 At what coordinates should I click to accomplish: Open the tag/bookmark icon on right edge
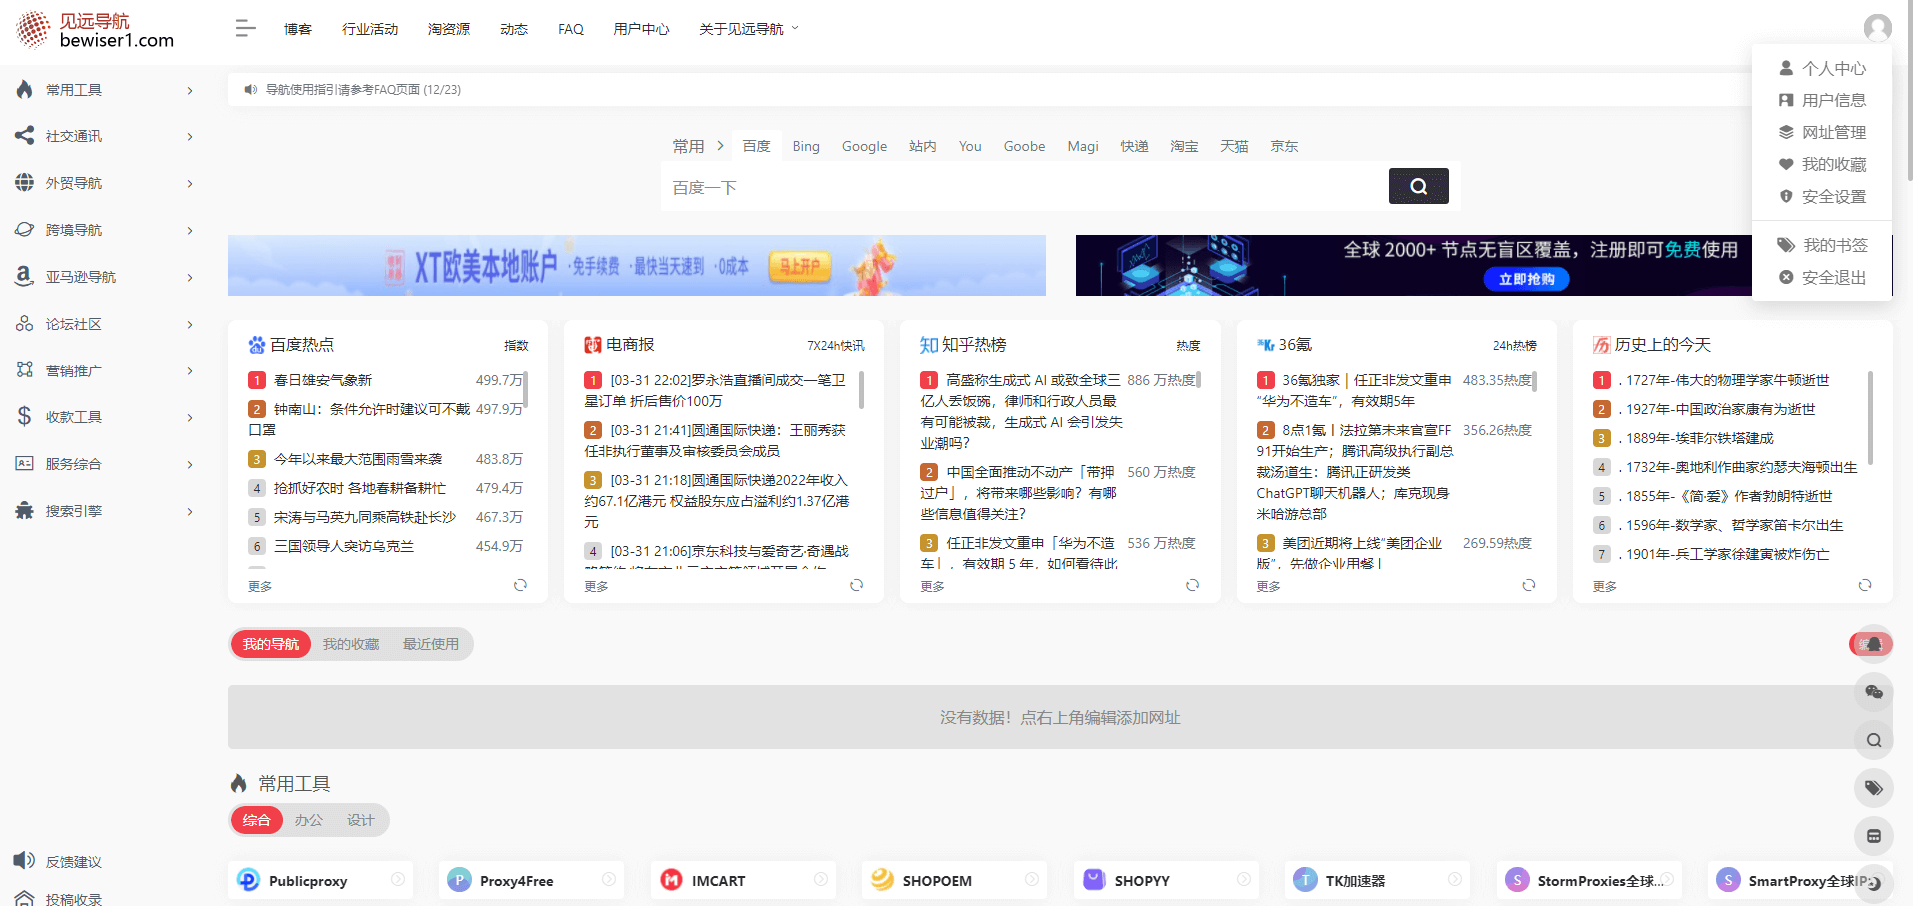(1872, 788)
